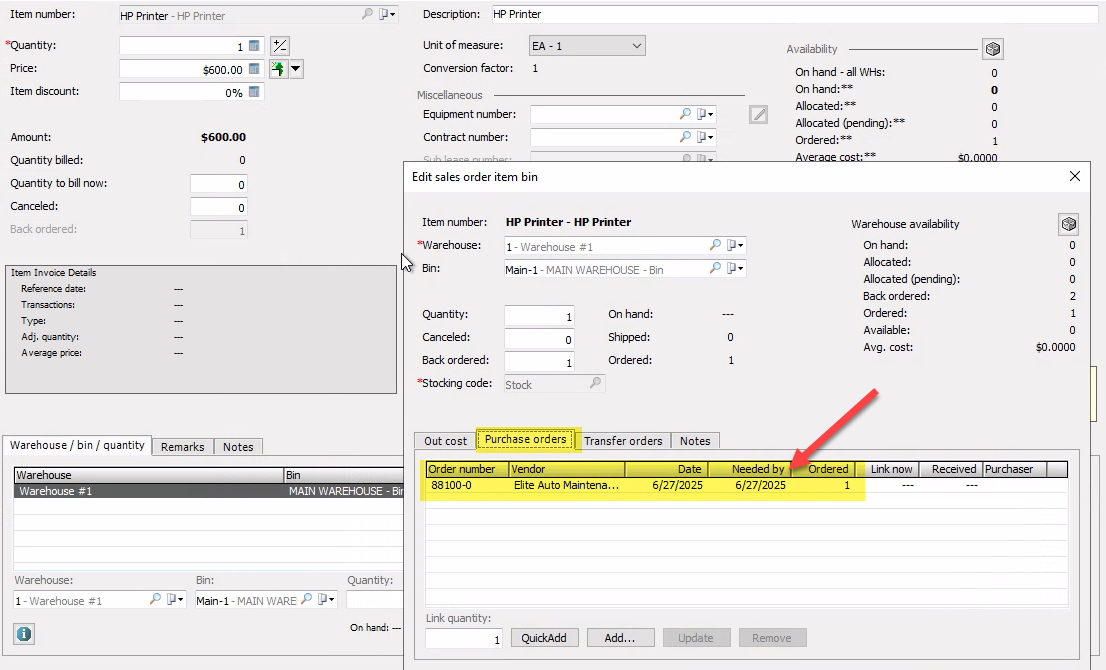Click the Elite Auto Maintena... vendor cell
The height and width of the screenshot is (670, 1106).
tap(566, 485)
